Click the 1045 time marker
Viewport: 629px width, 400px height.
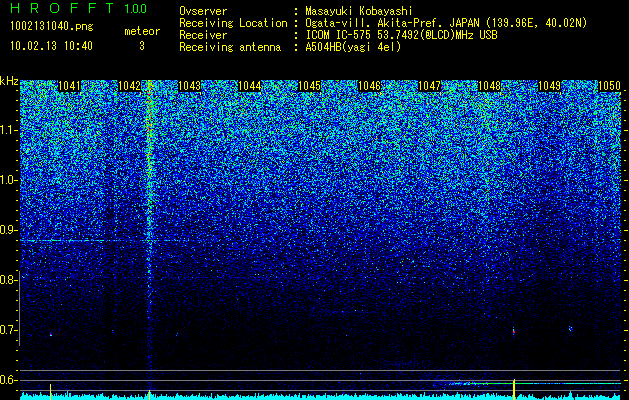pyautogui.click(x=310, y=86)
